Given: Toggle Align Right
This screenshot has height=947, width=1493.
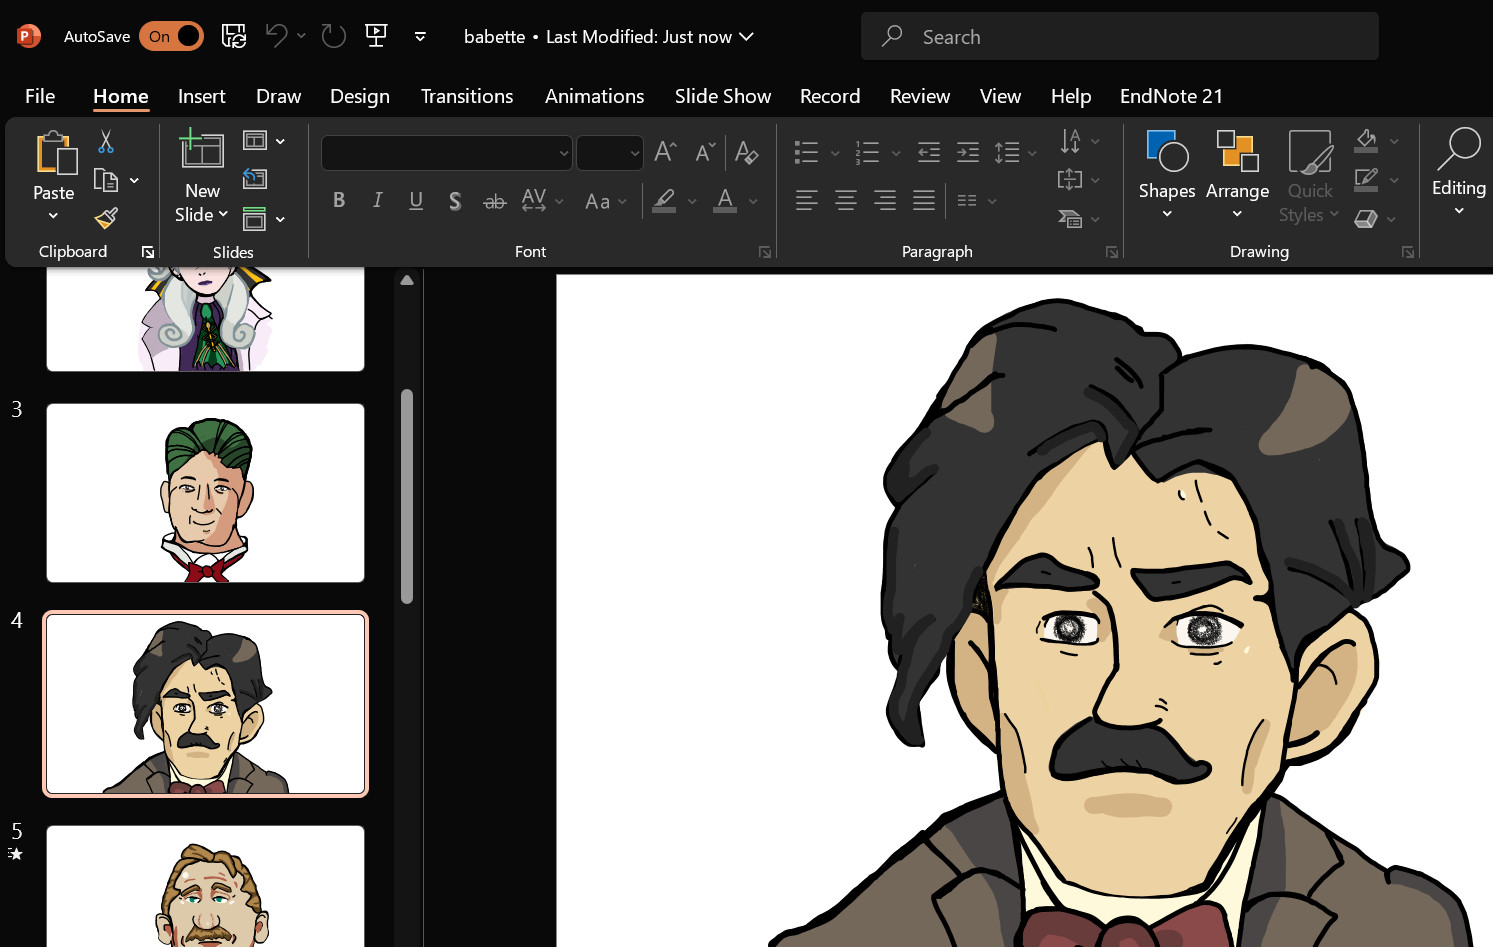Looking at the screenshot, I should click(885, 201).
